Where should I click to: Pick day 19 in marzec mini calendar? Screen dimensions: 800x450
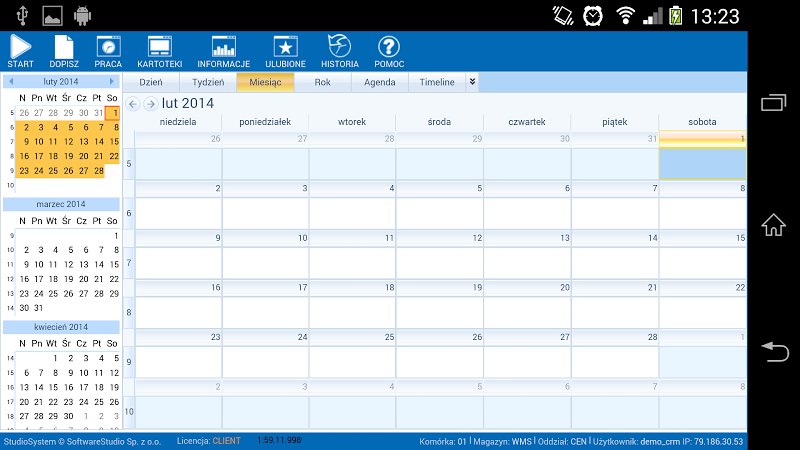[x=68, y=279]
